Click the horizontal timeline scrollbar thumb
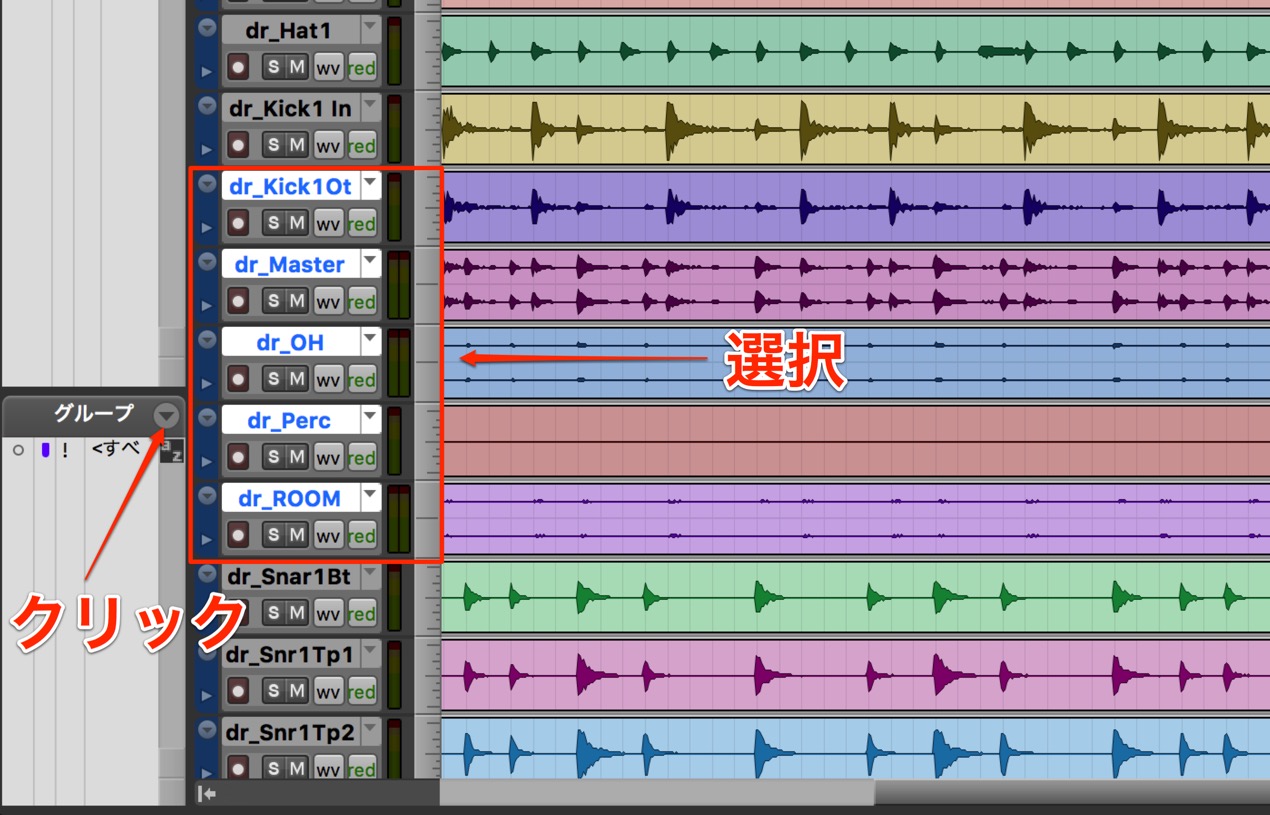 point(657,793)
